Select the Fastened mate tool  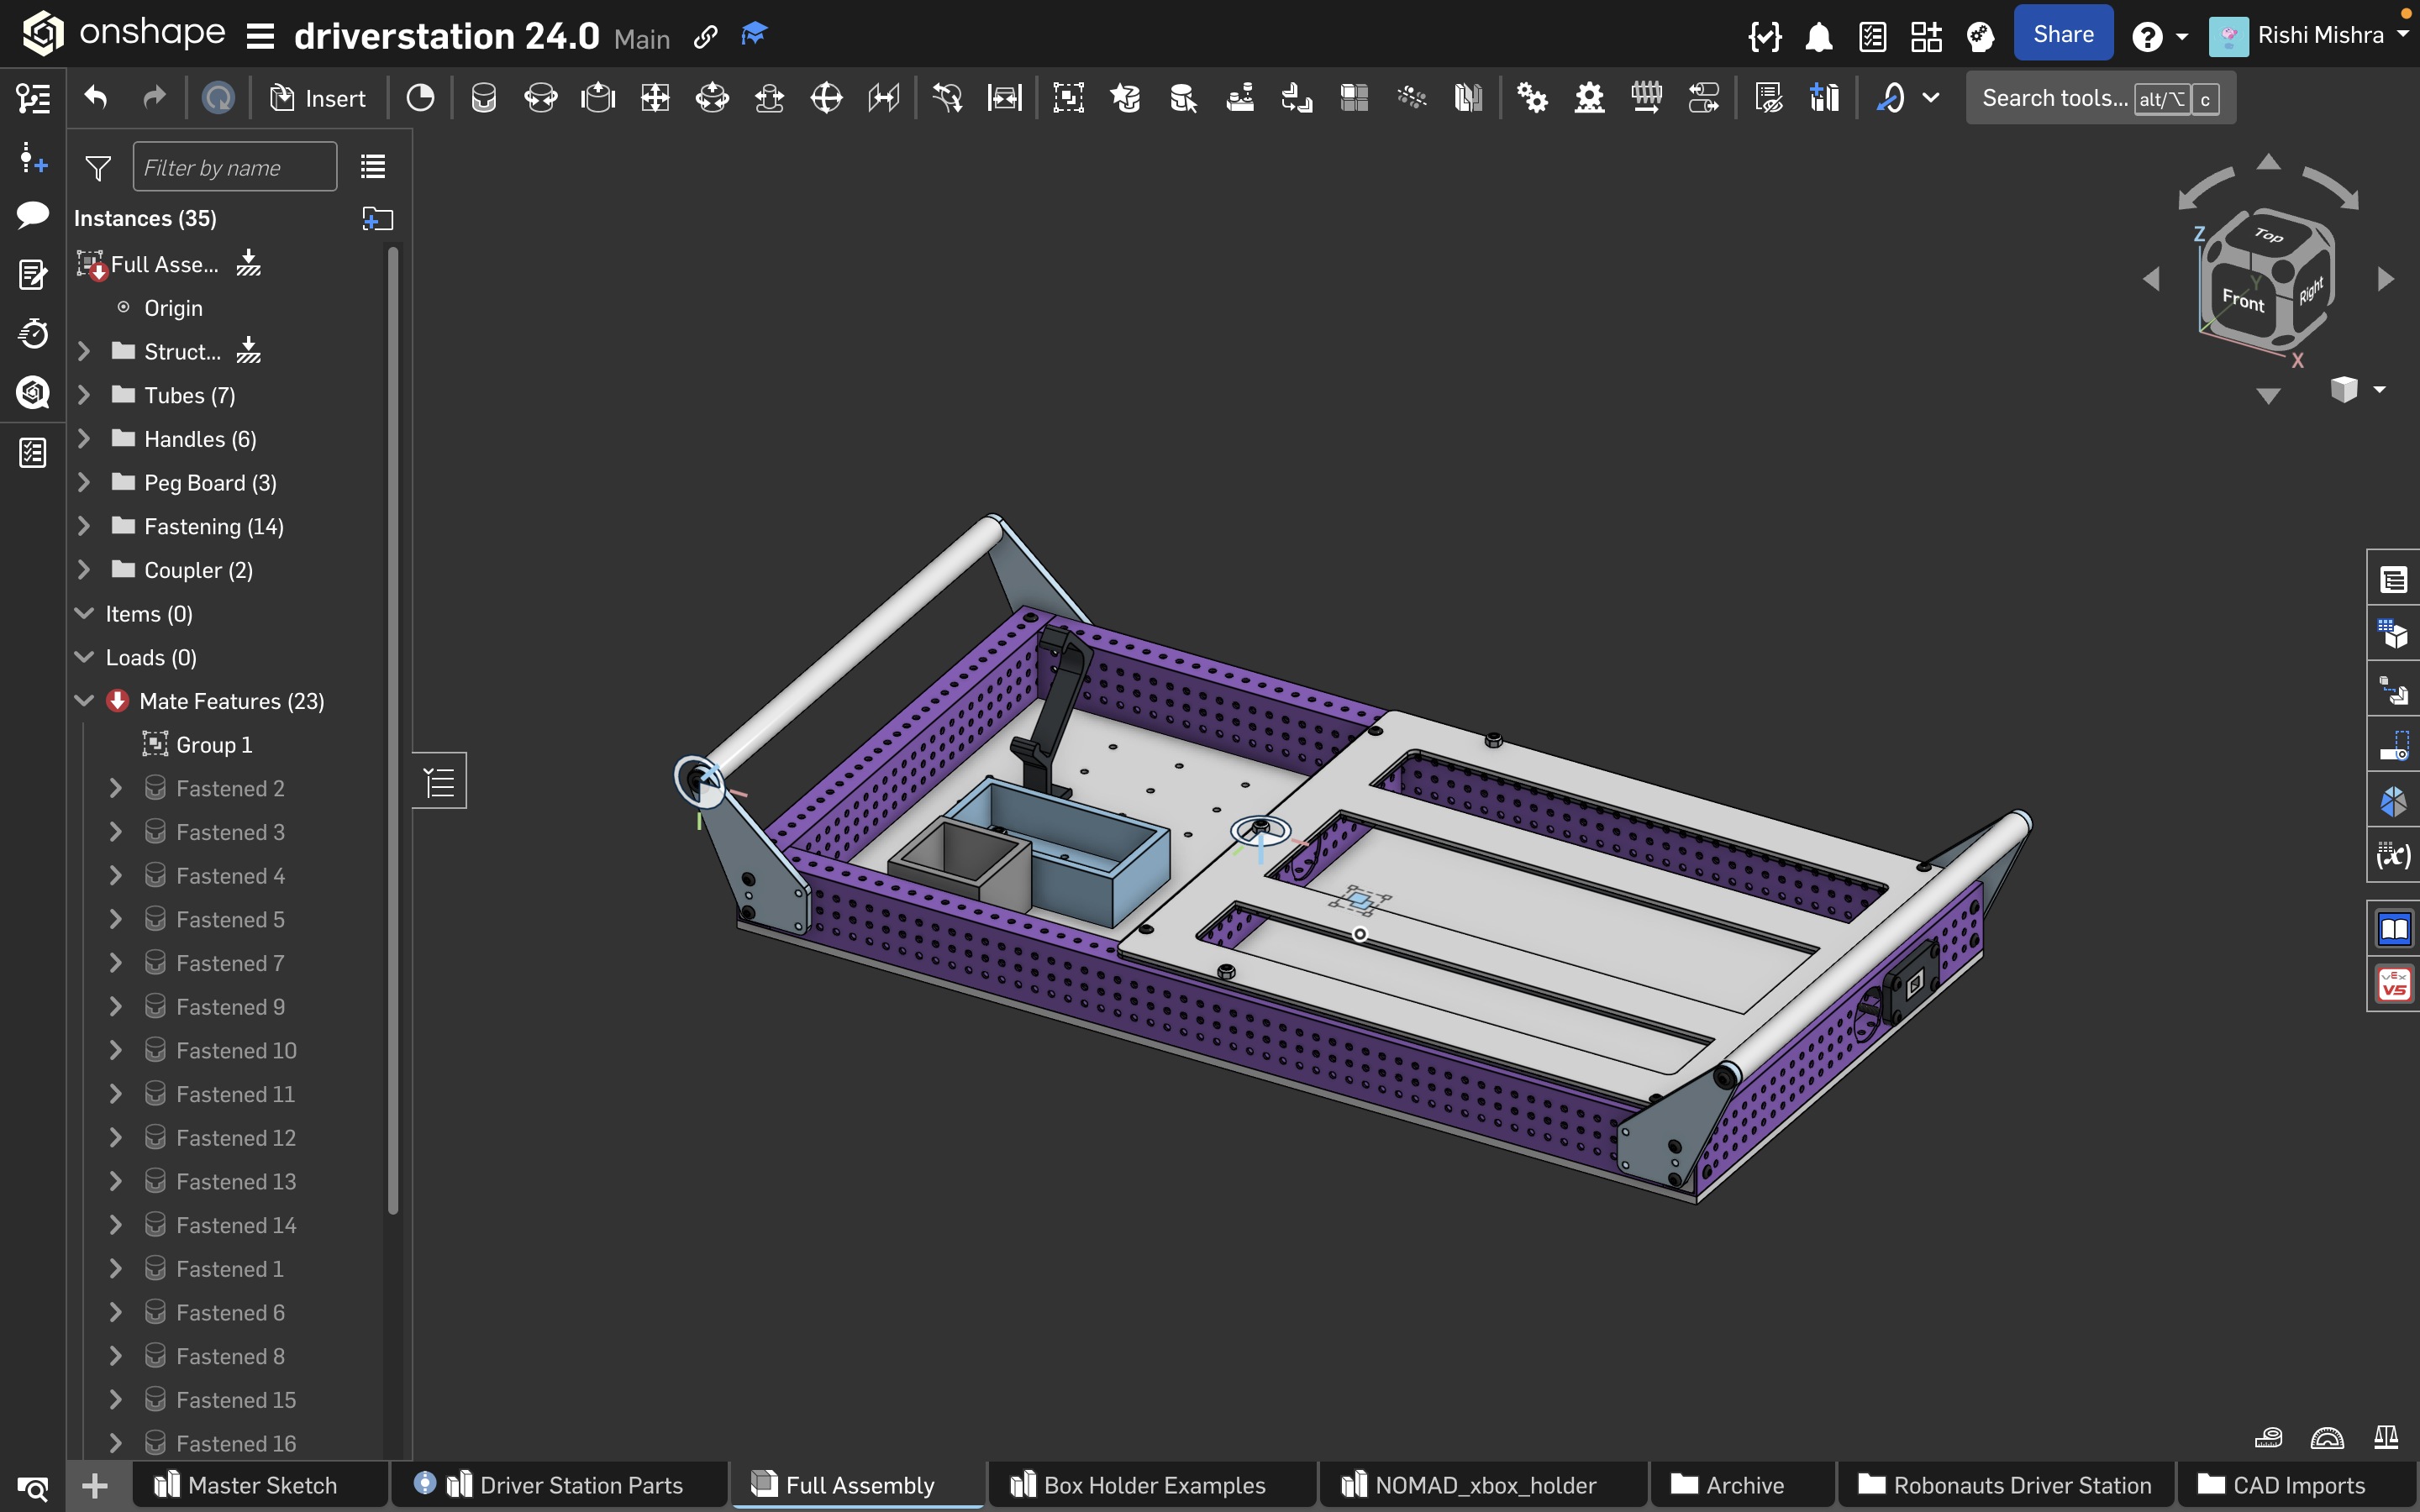[x=483, y=98]
